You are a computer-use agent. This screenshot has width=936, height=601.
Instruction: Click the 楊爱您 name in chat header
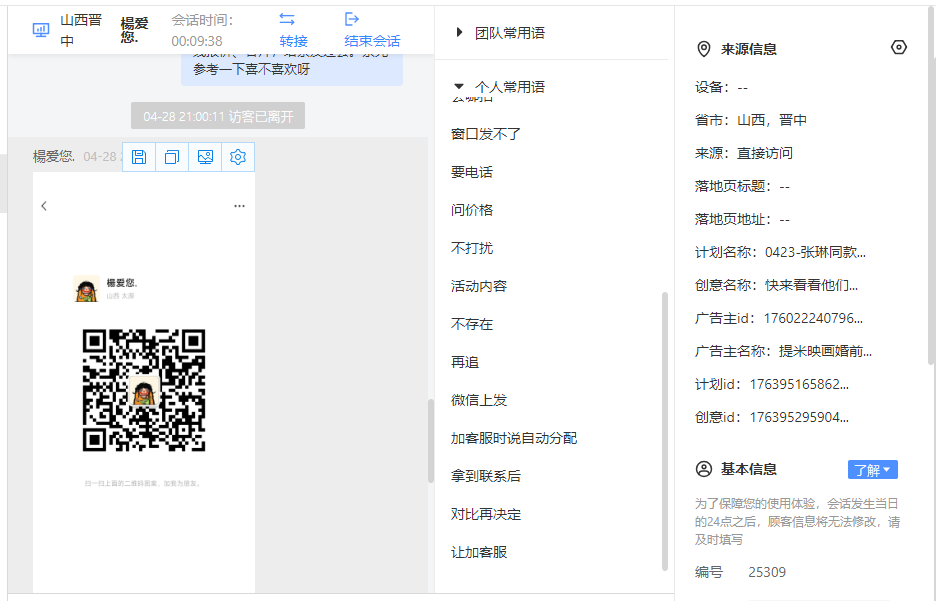pos(134,30)
